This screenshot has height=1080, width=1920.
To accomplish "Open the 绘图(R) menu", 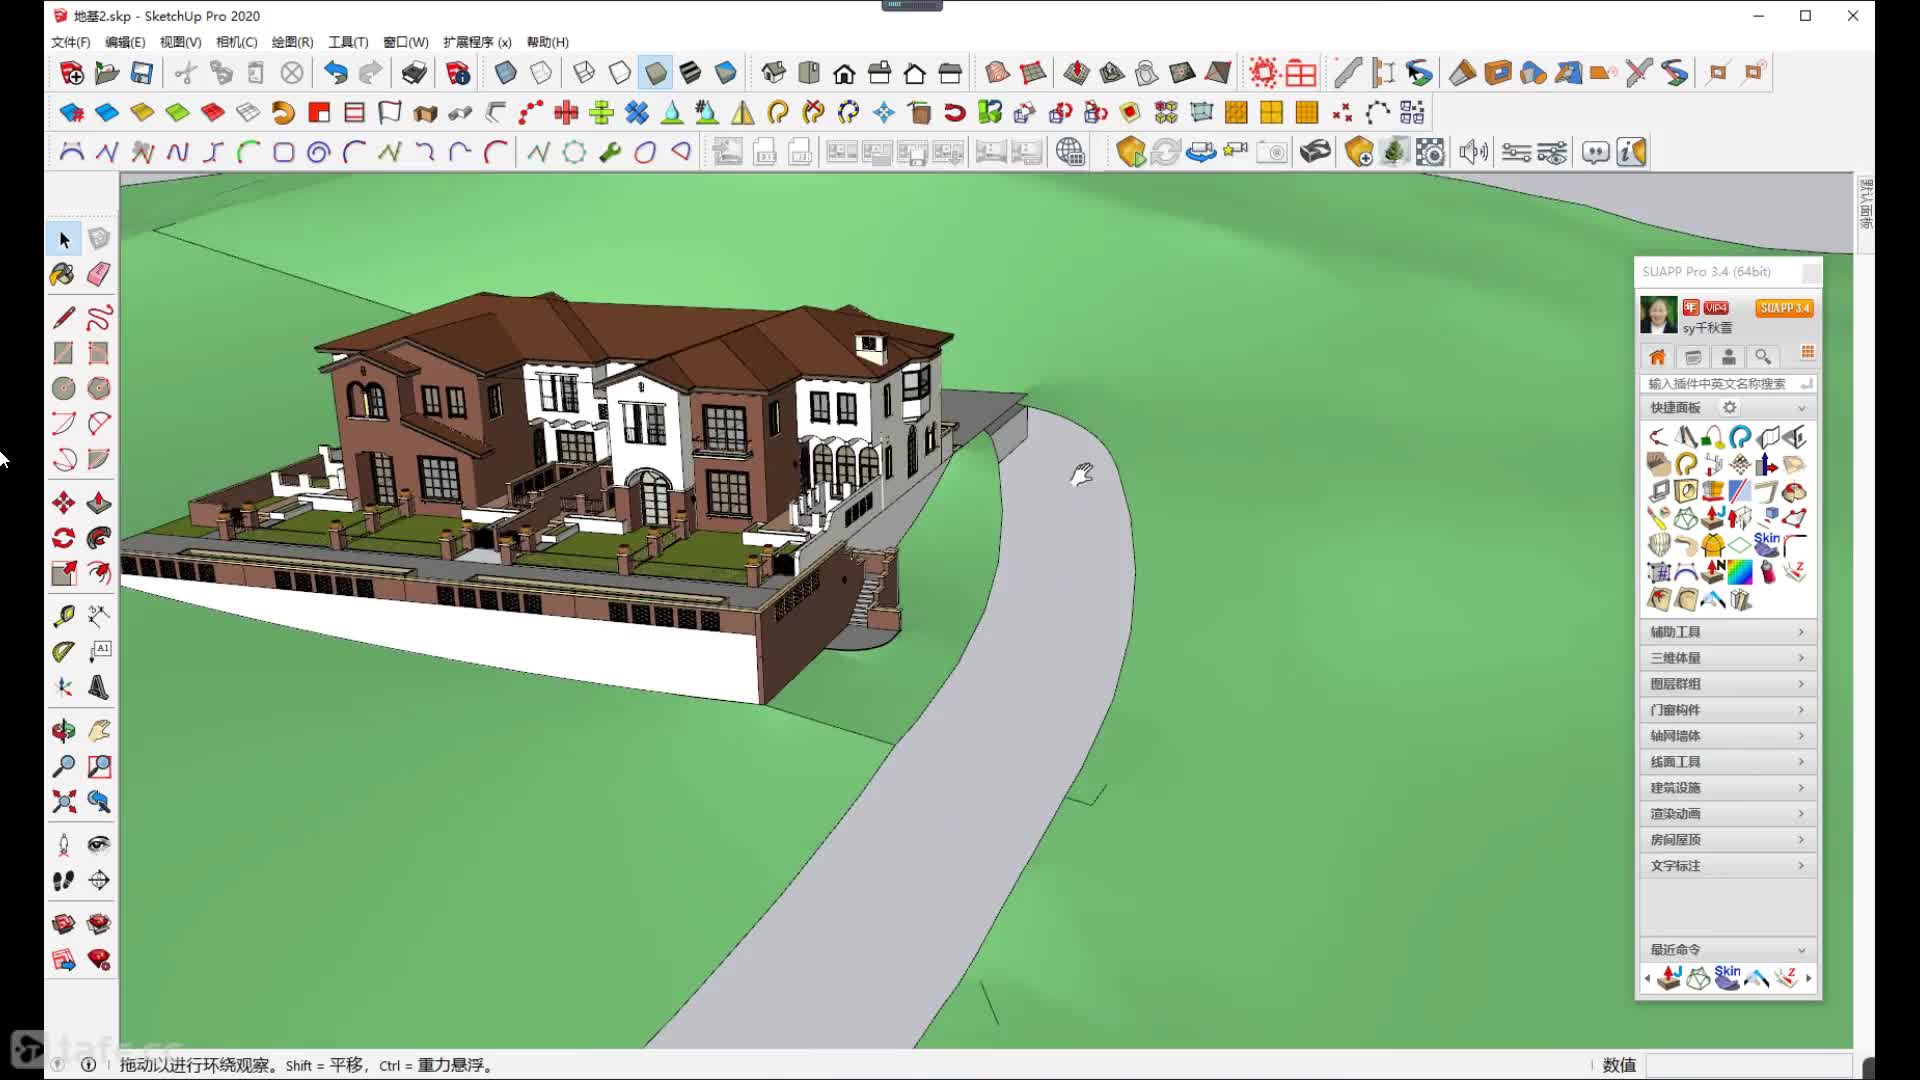I will (x=293, y=42).
